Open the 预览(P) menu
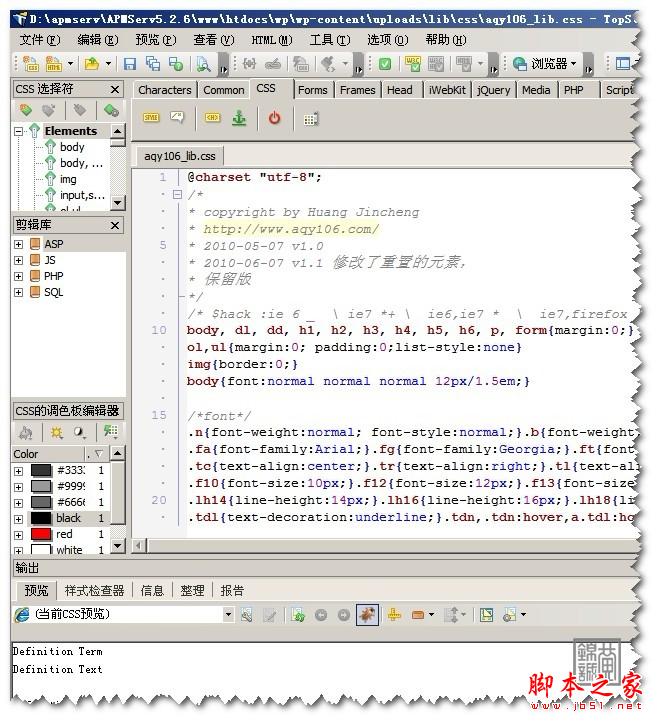Viewport: 659px width, 722px height. pyautogui.click(x=156, y=40)
